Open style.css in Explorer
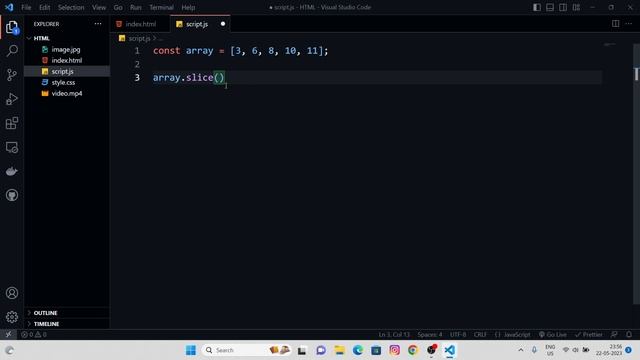640x360 pixels. click(63, 82)
